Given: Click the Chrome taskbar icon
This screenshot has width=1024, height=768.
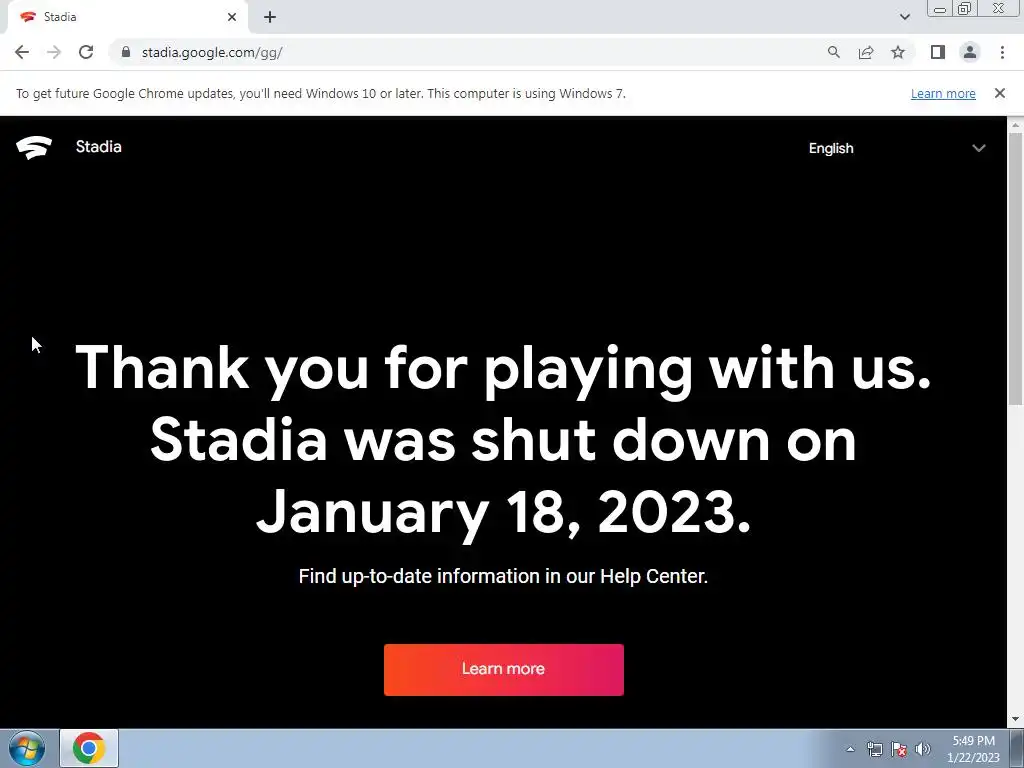Looking at the screenshot, I should coord(89,748).
